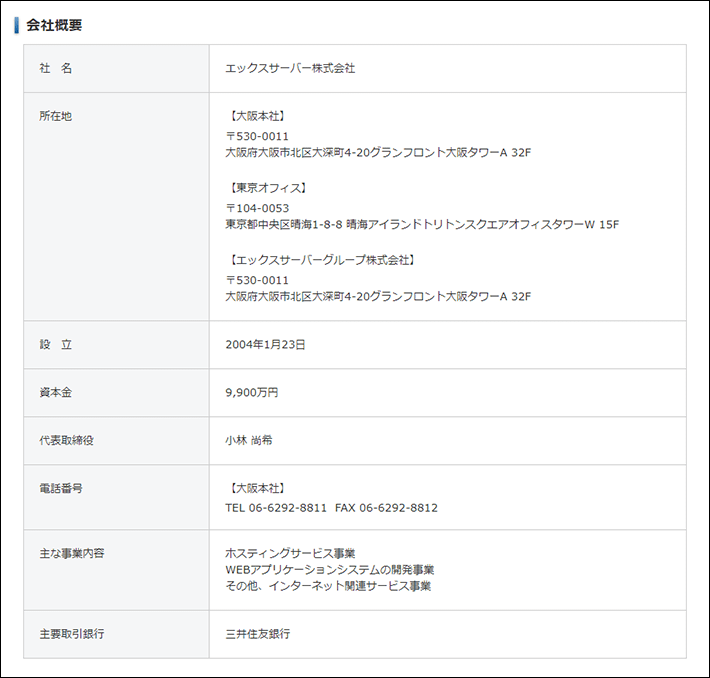The image size is (710, 678).
Task: Click WEBアプリケーションシステムの開発事業 line
Action: point(330,570)
